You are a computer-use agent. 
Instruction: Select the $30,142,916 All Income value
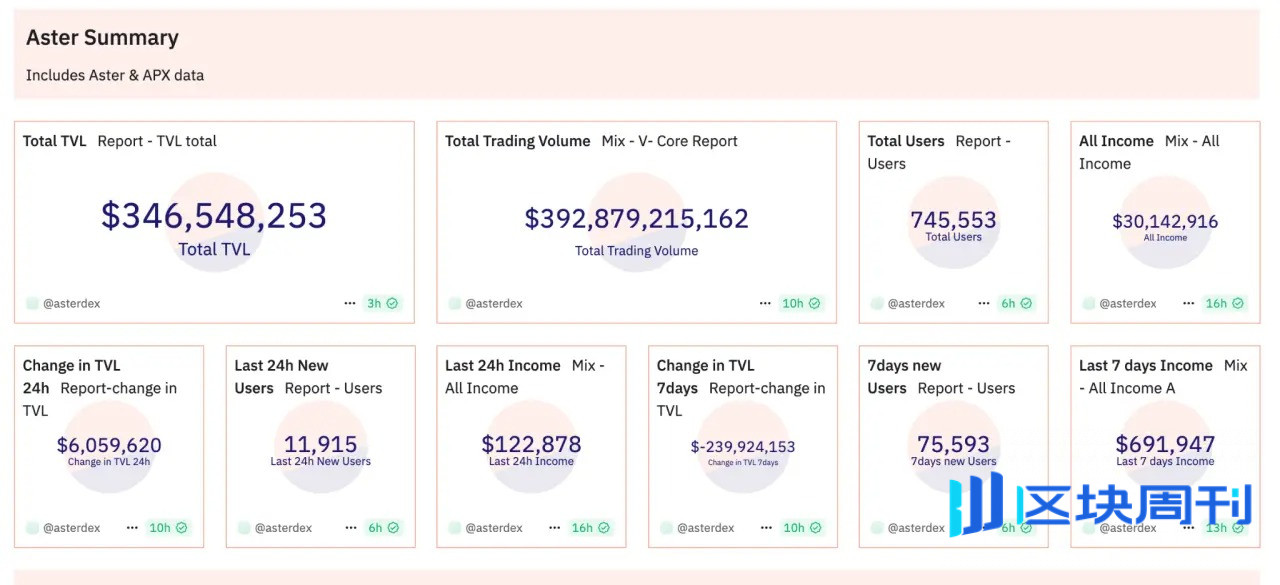tap(1165, 221)
